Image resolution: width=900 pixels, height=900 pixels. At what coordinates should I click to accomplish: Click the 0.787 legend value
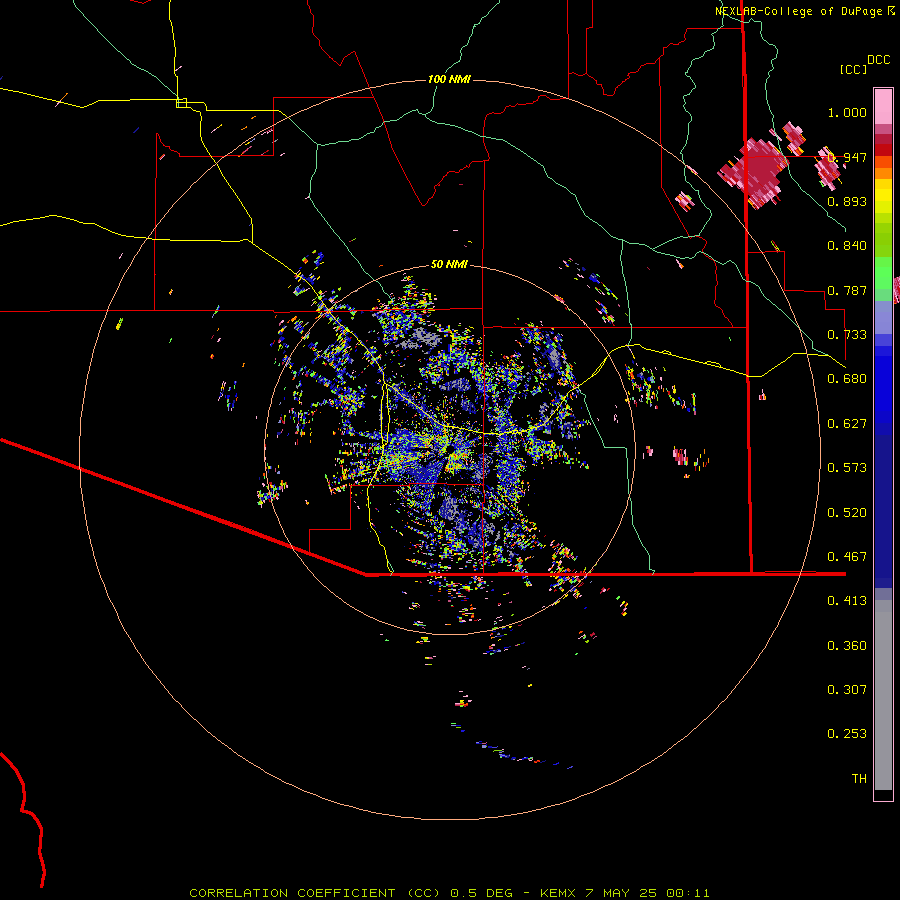pos(847,290)
